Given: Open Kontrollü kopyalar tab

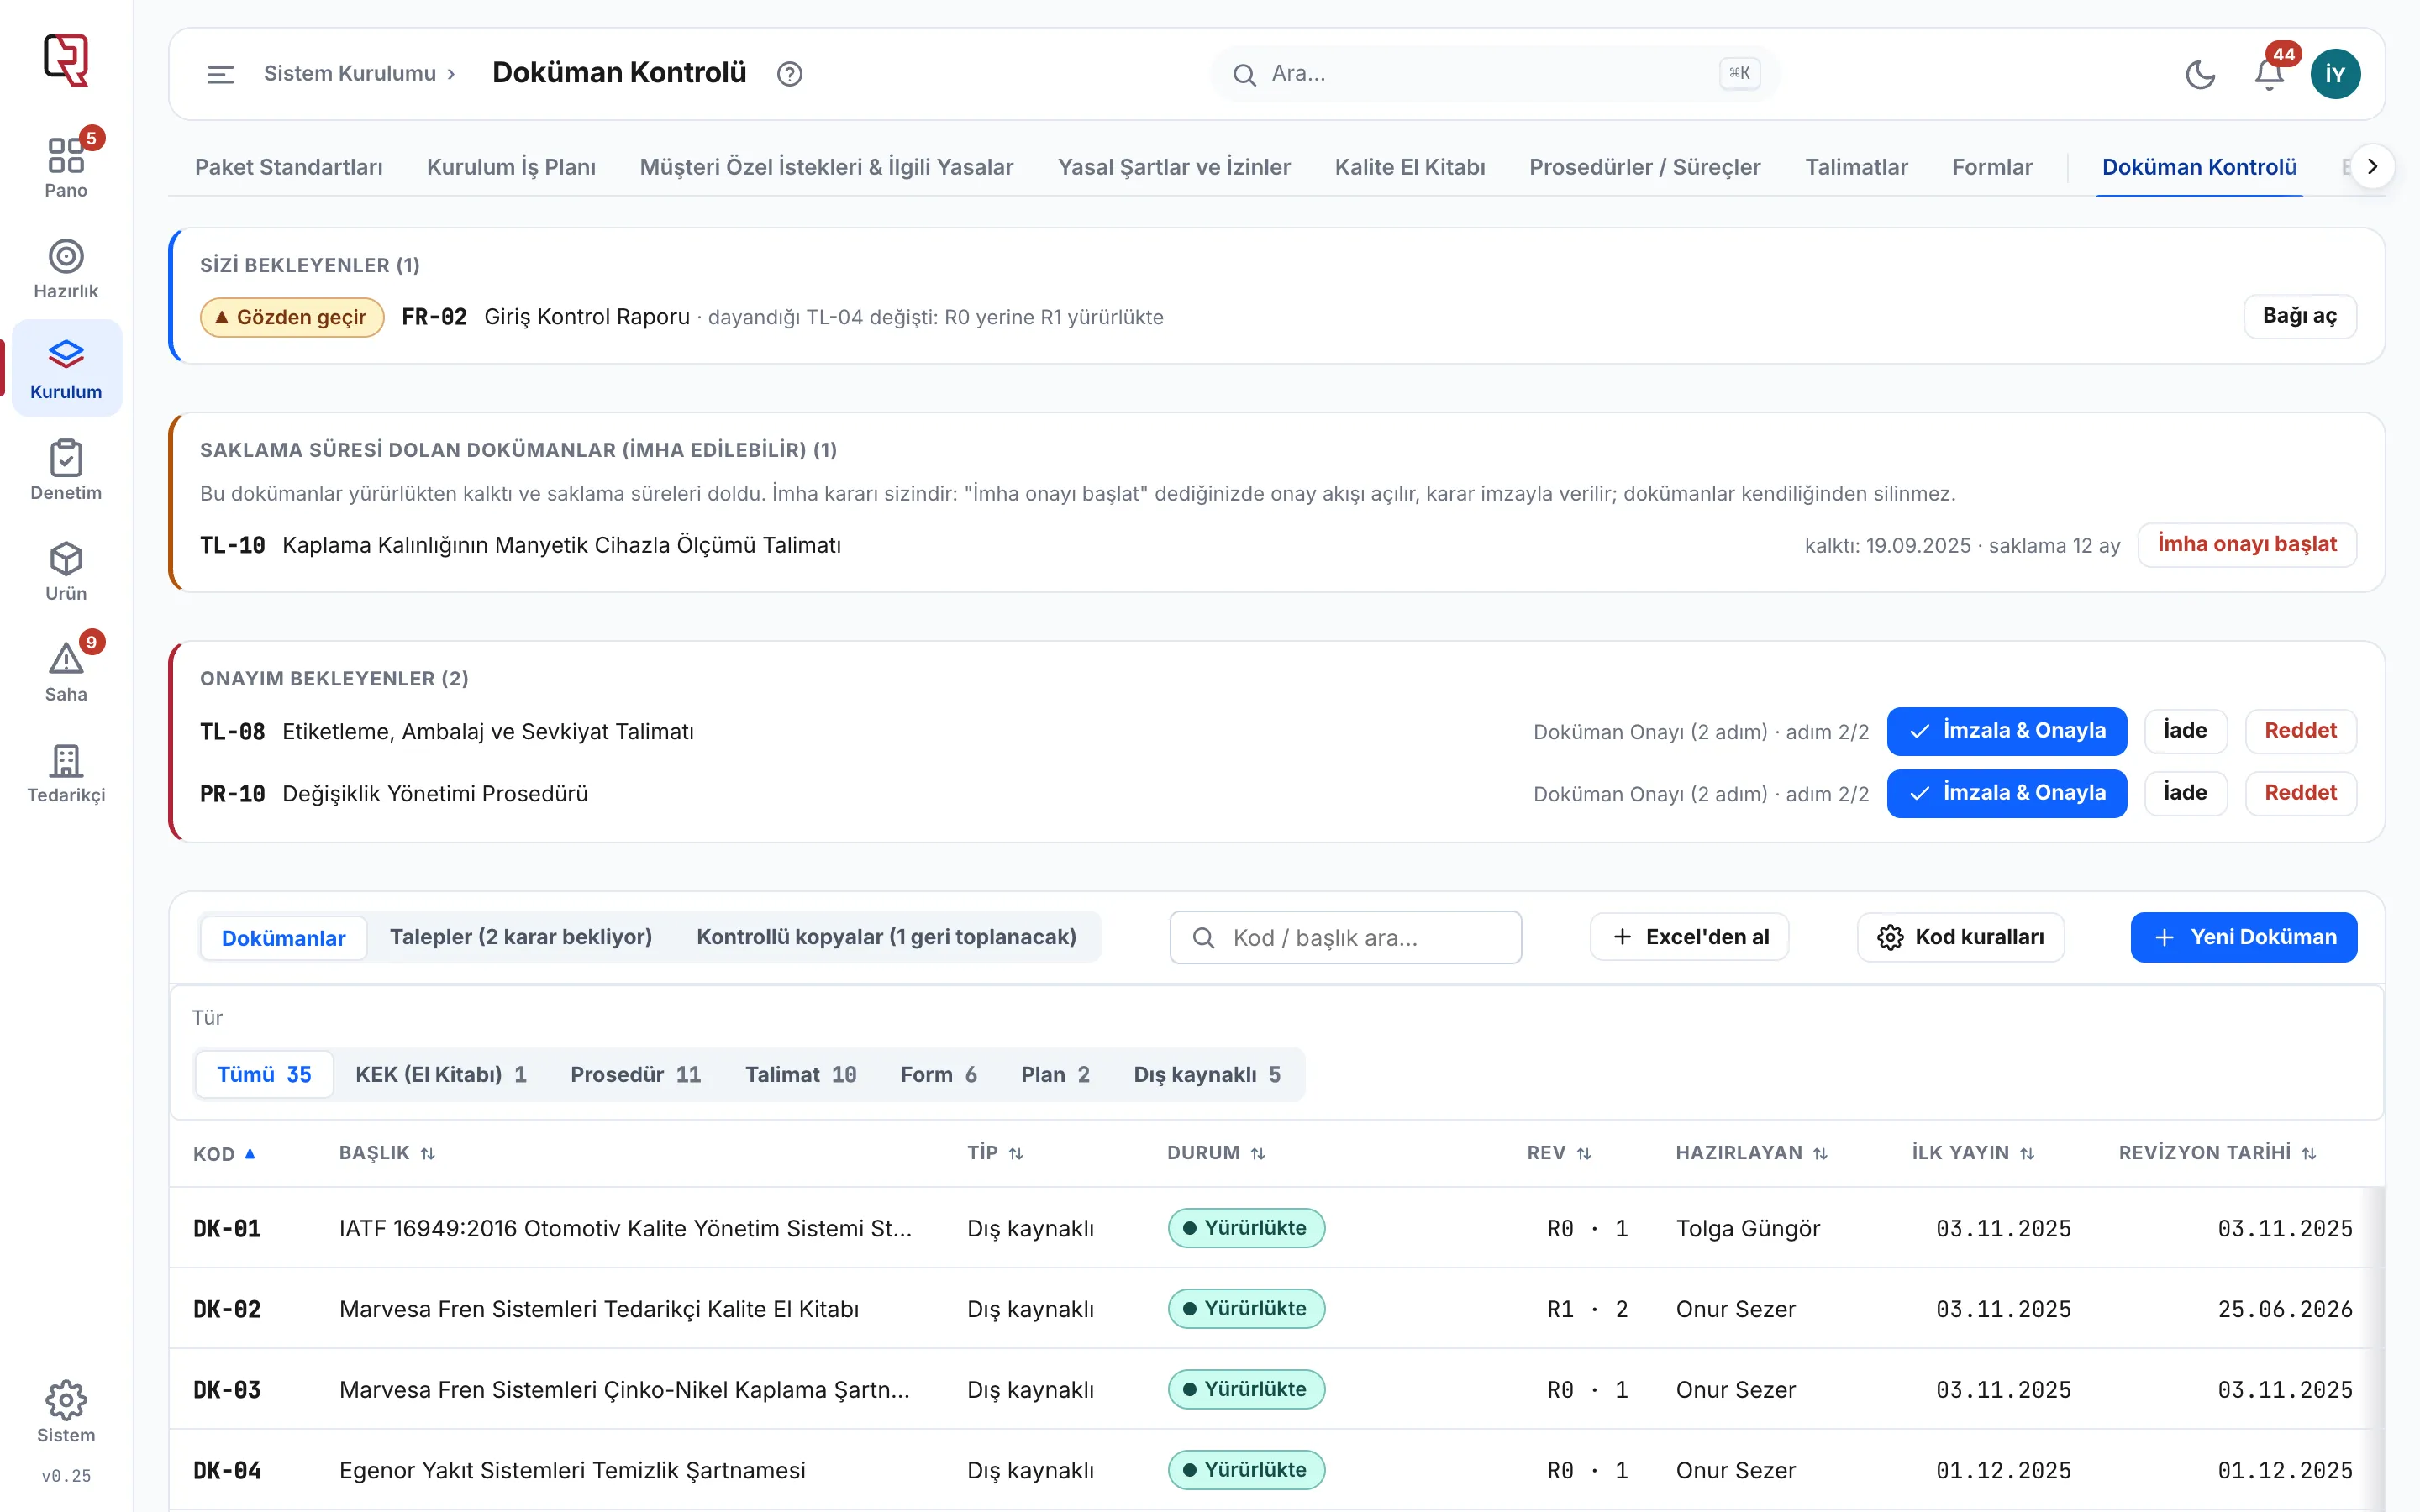Looking at the screenshot, I should click(886, 937).
